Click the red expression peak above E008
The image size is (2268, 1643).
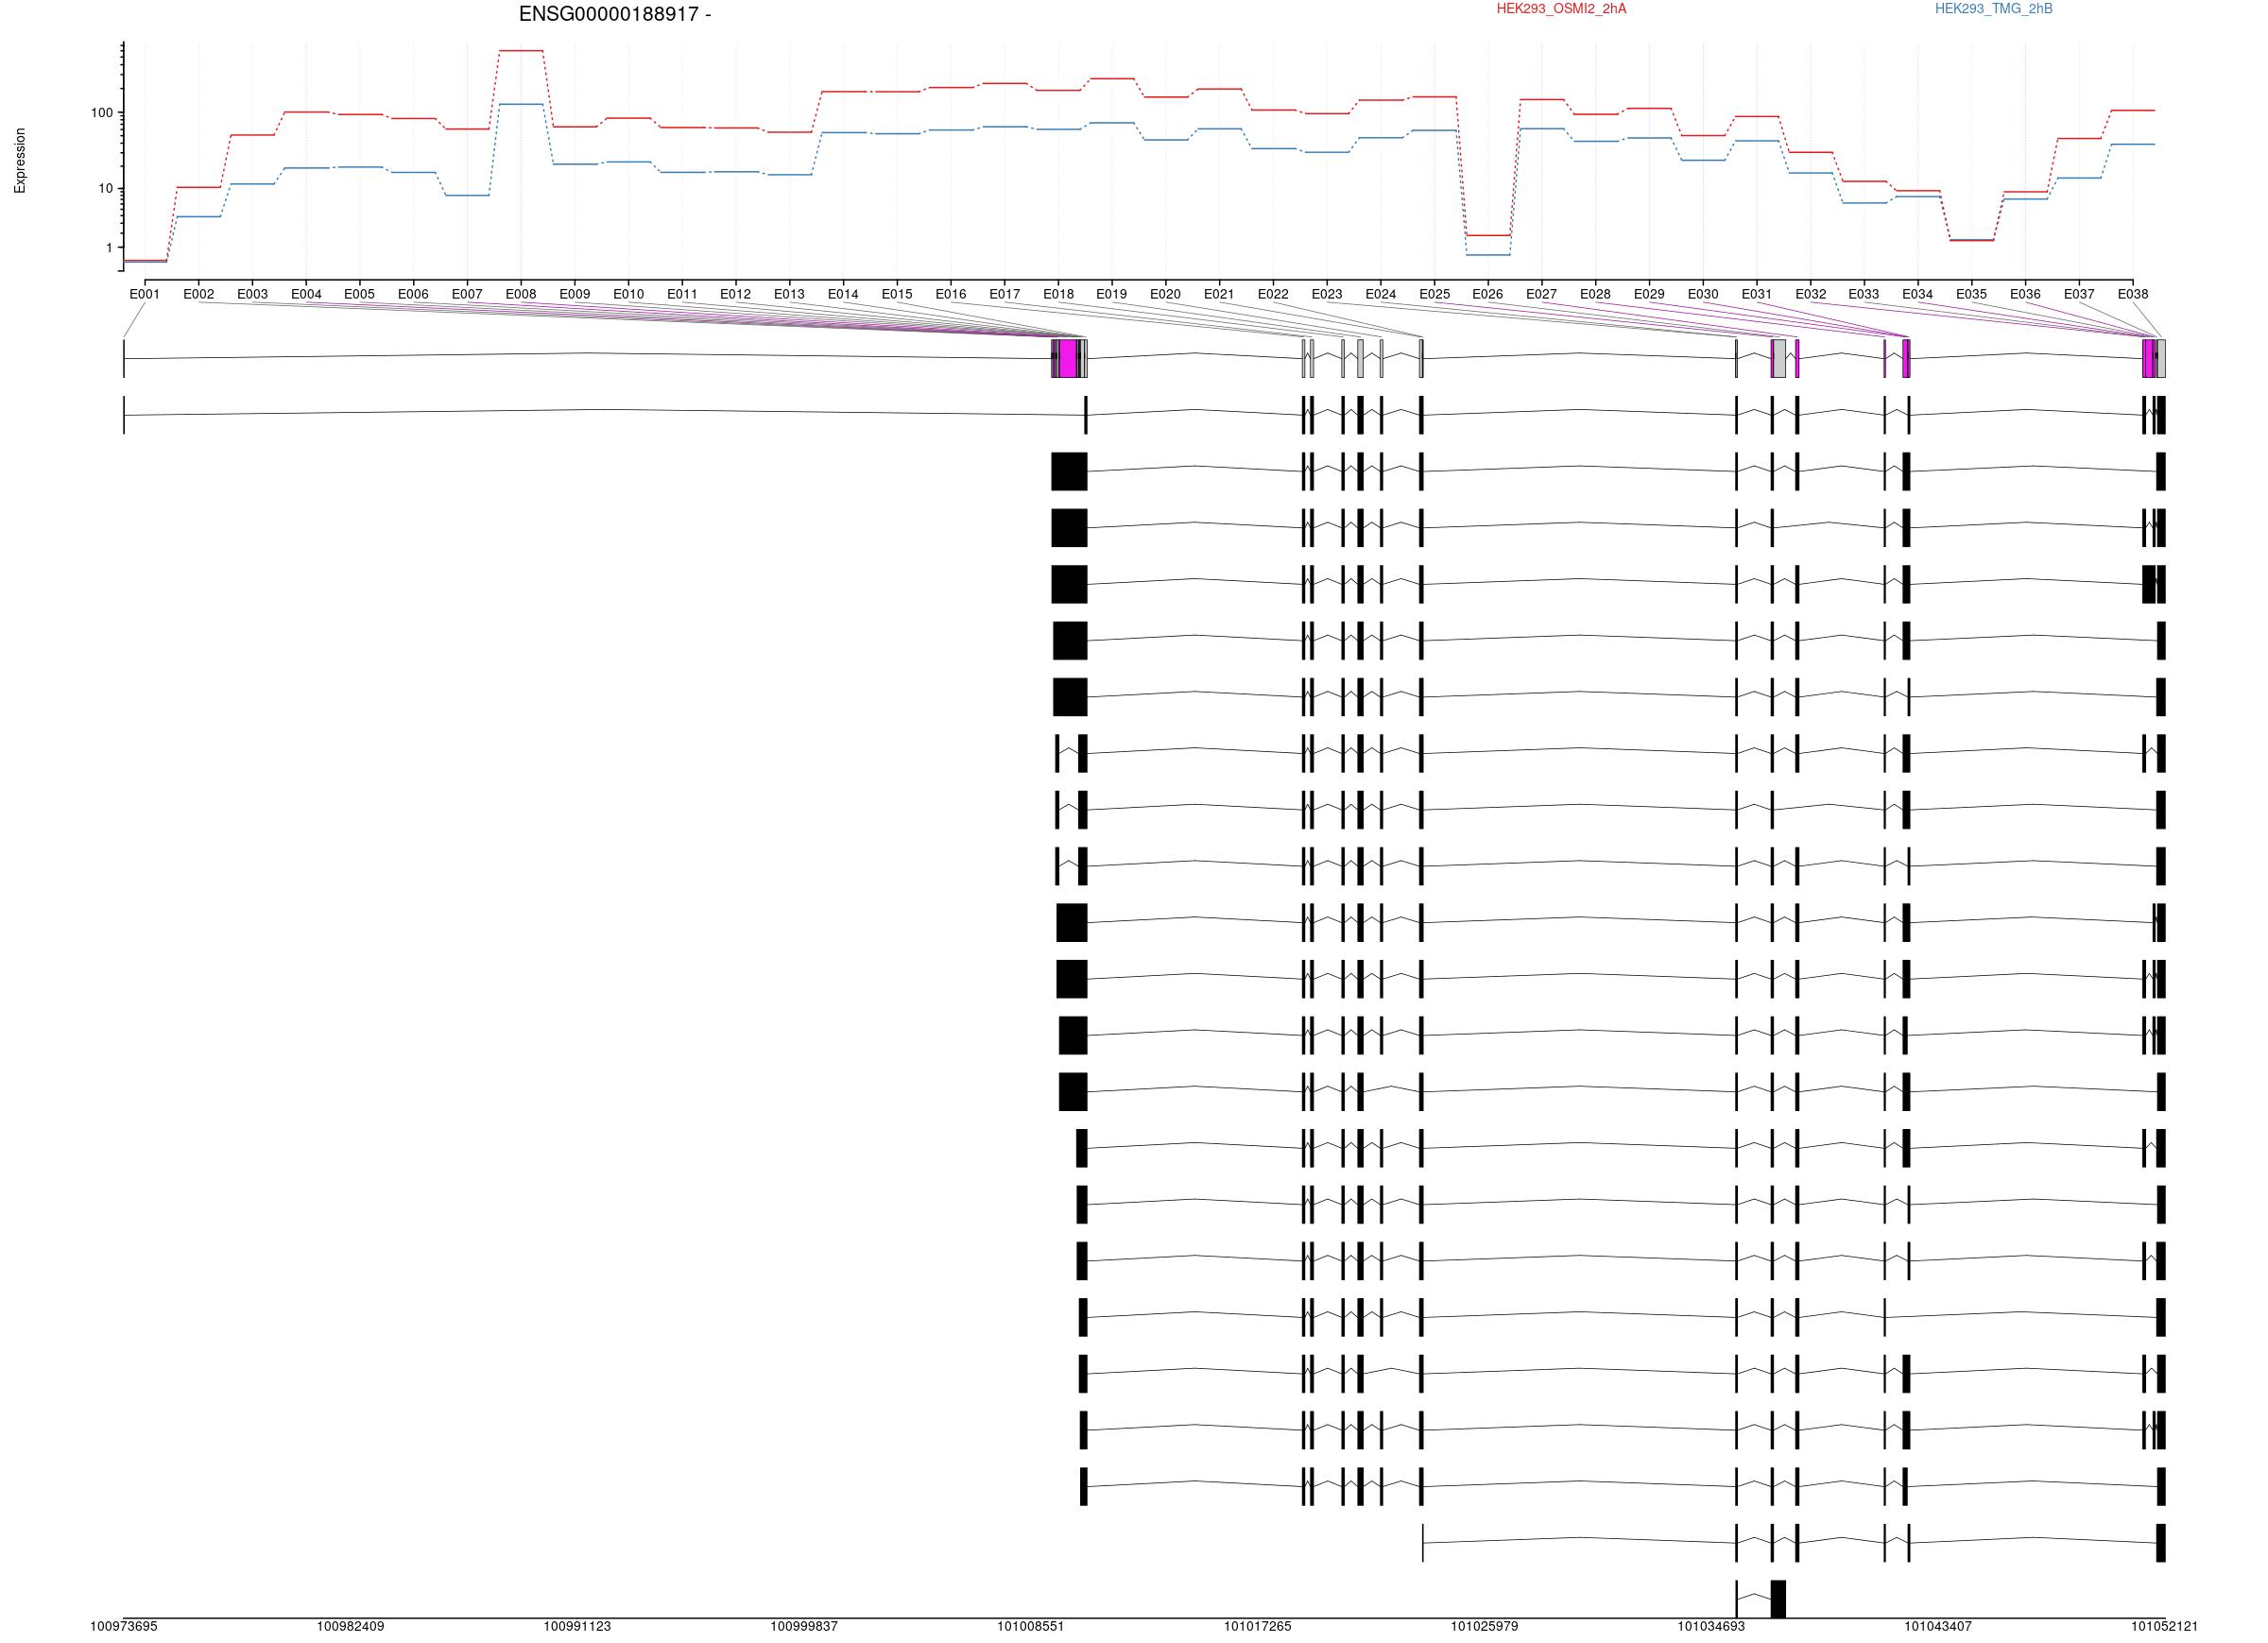pos(521,51)
